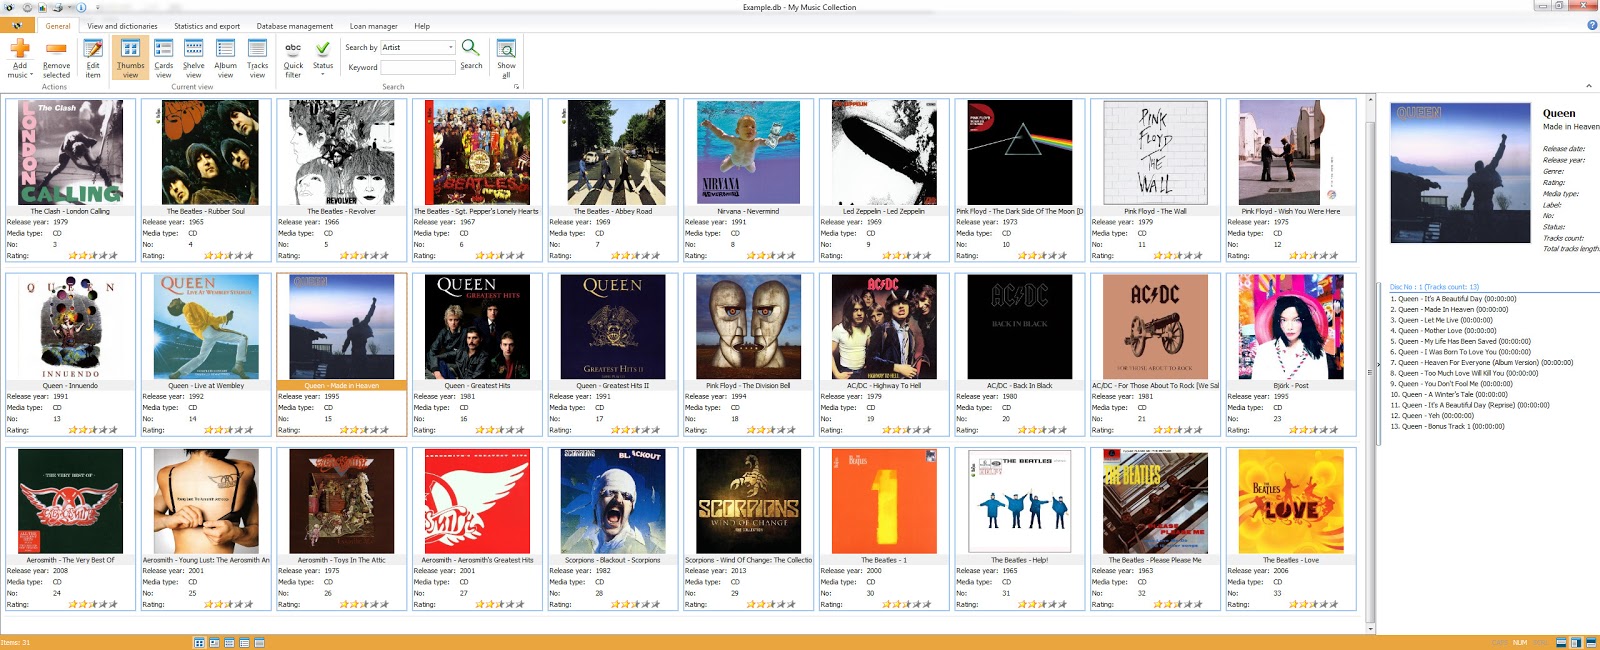
Task: Click track '4. Queen - Mother Love'
Action: click(1443, 331)
